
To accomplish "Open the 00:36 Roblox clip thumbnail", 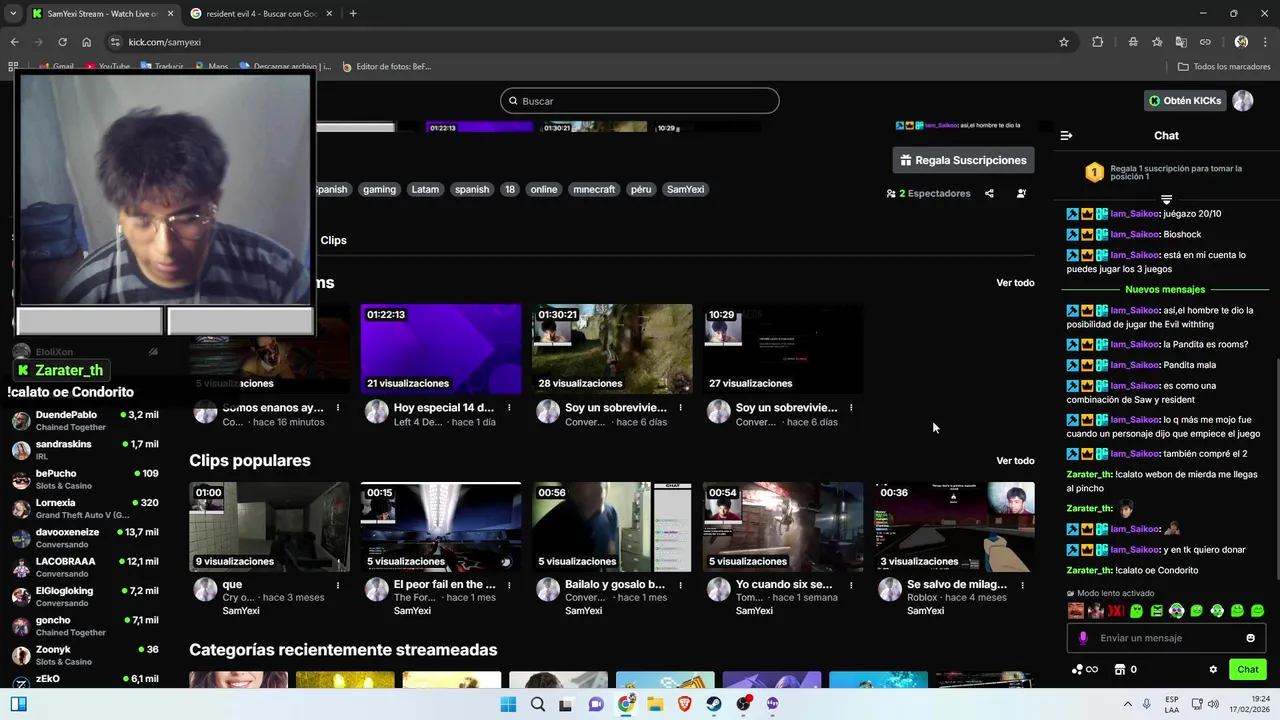I will click(x=954, y=527).
